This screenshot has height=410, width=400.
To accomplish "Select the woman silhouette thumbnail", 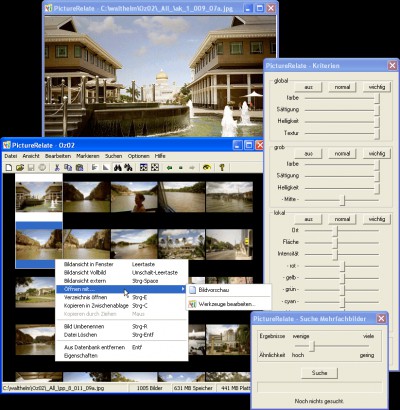I will (134, 197).
